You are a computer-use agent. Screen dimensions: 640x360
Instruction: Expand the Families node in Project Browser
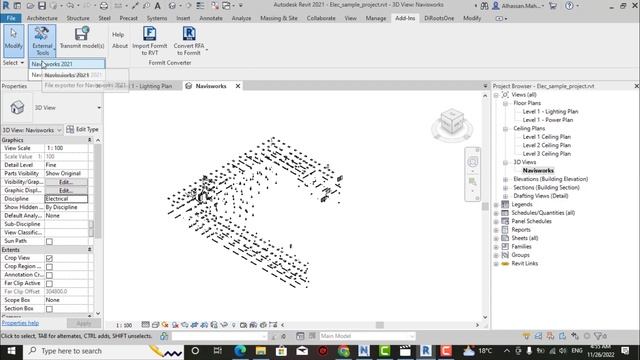[496, 247]
